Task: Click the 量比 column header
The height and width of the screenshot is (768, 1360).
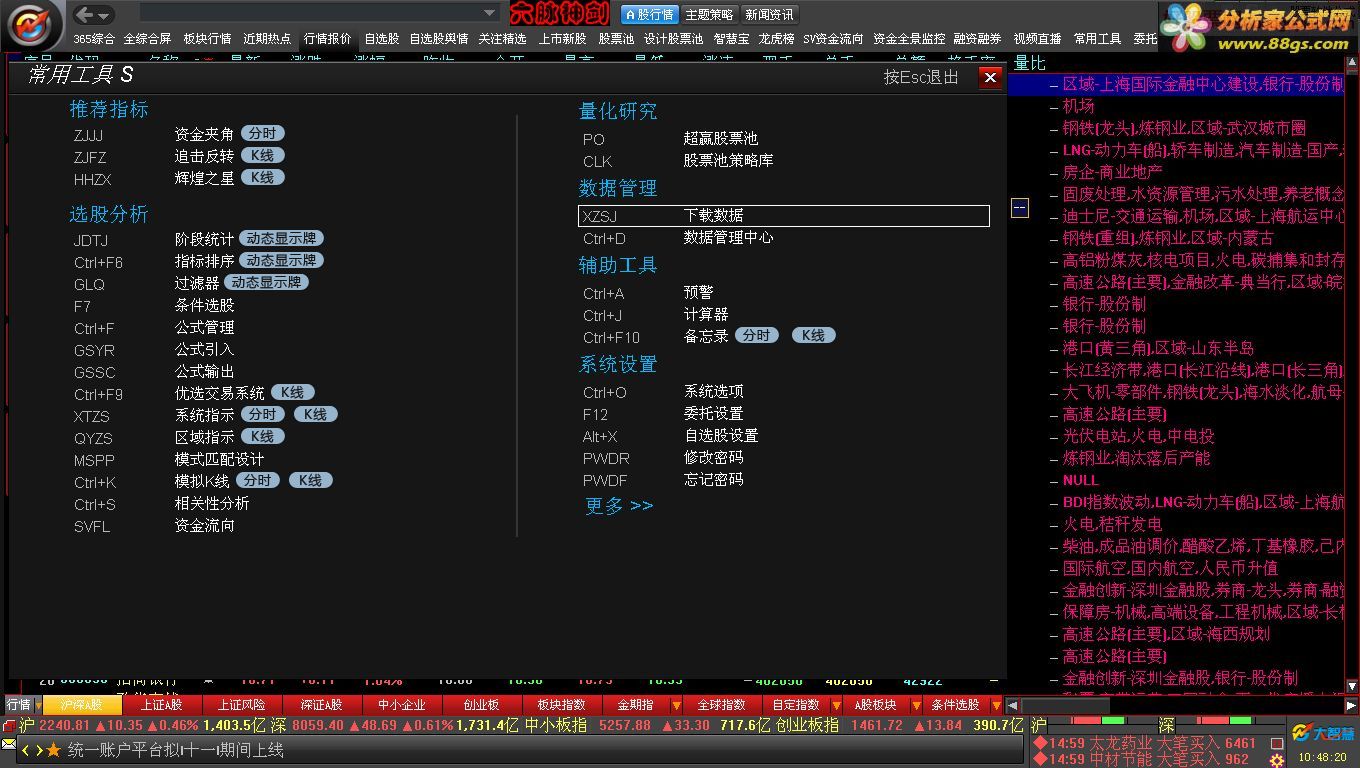Action: click(1029, 63)
